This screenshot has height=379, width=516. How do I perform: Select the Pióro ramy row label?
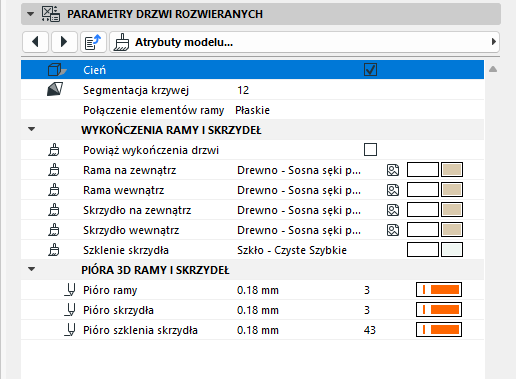(110, 290)
